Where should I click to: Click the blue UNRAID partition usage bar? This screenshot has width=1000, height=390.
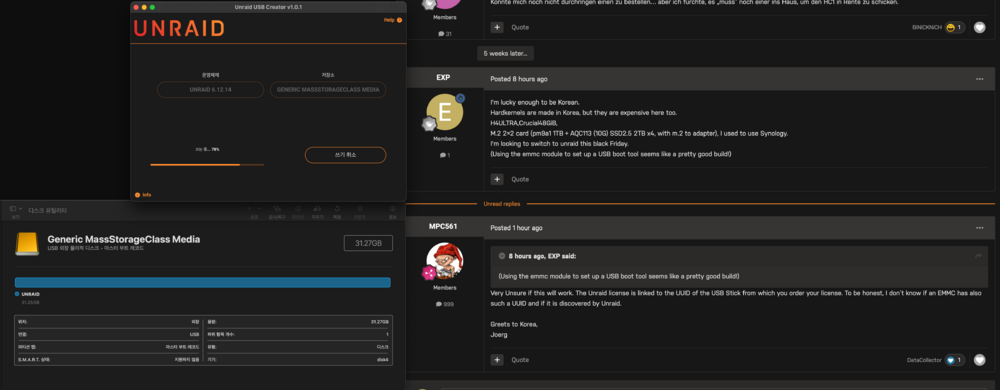click(x=203, y=282)
